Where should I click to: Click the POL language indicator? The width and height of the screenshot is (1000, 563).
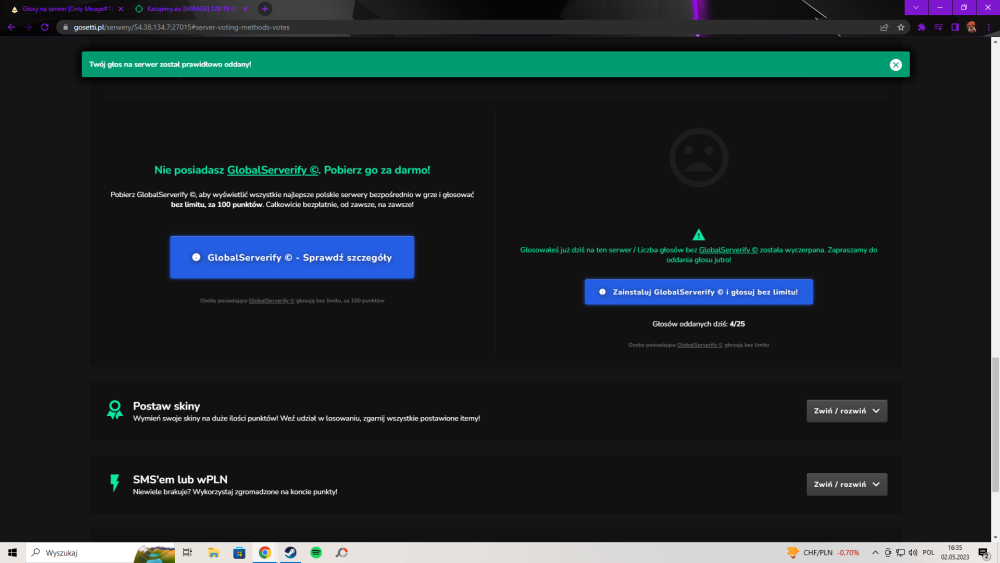click(928, 552)
